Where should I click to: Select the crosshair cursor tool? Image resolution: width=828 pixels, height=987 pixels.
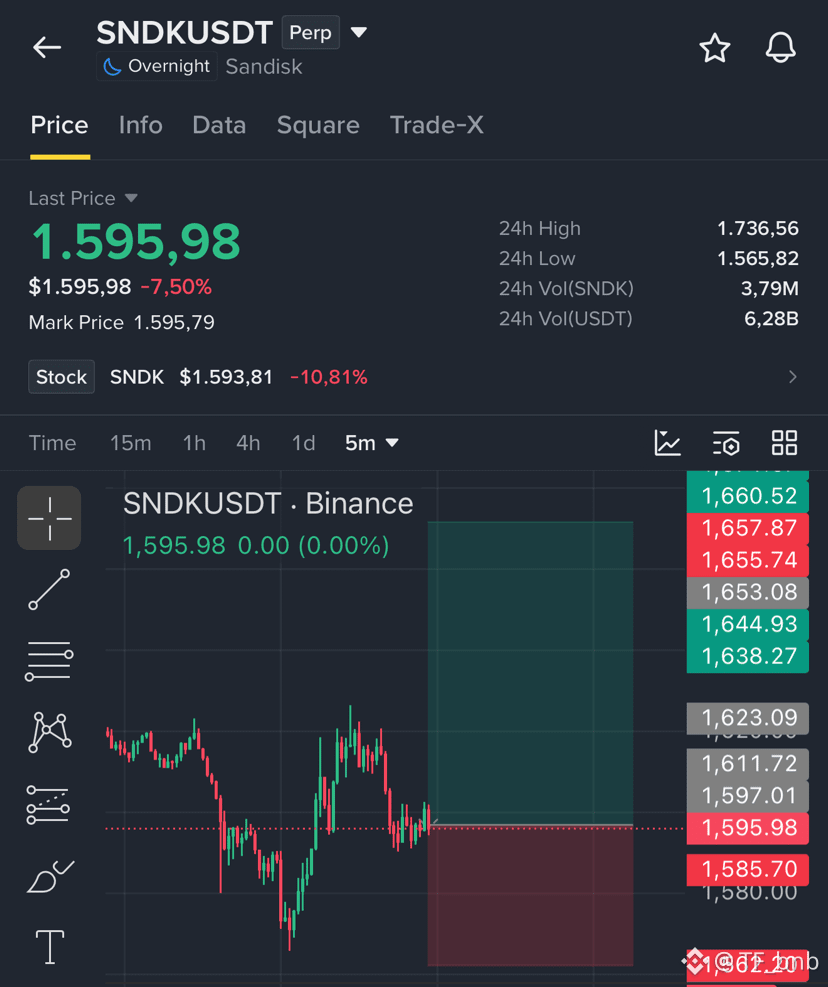click(49, 518)
